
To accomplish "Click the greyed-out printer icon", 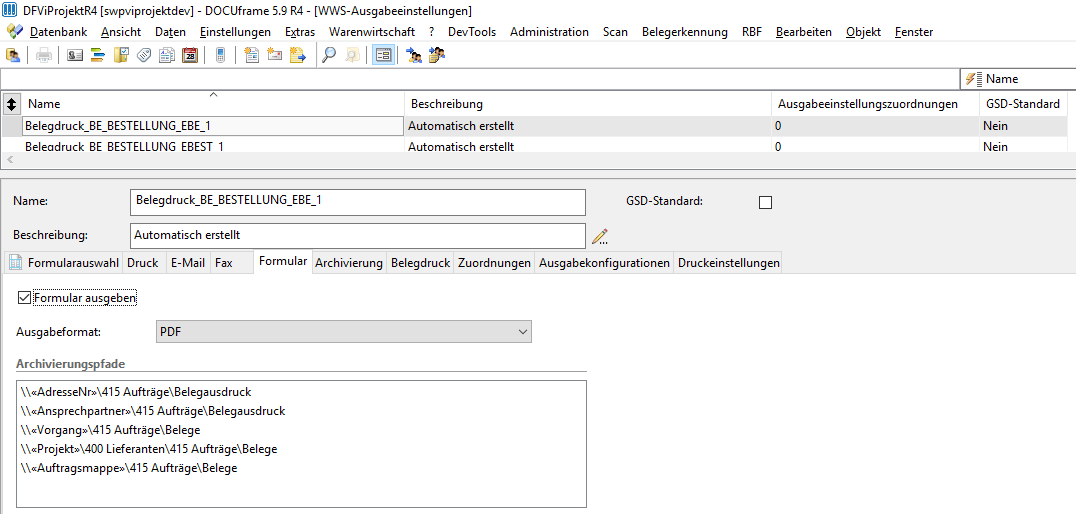I will (x=44, y=56).
